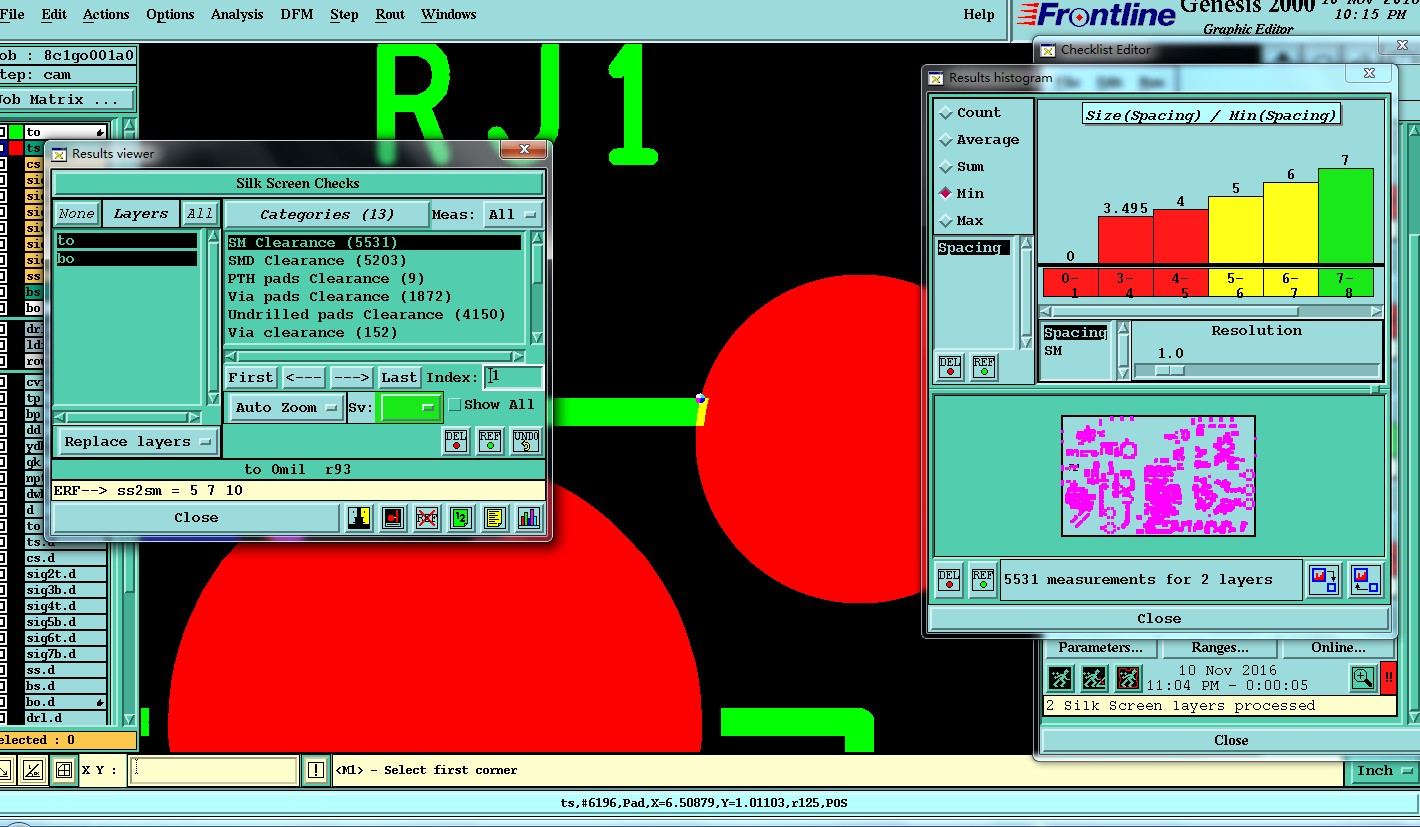Click histogram import-back icon
This screenshot has width=1420, height=827.
point(1366,579)
